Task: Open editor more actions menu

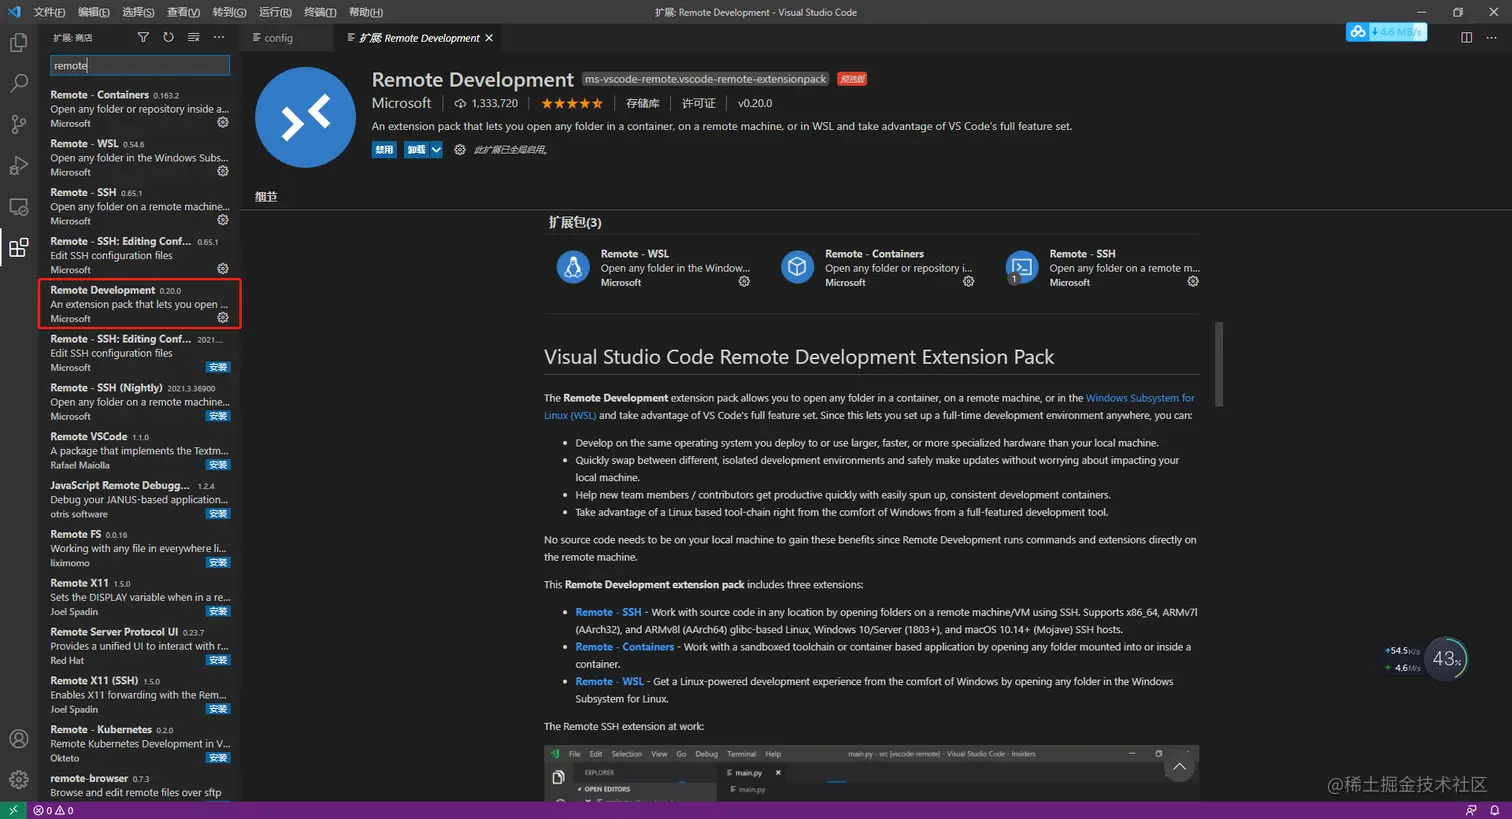Action: [x=1491, y=38]
